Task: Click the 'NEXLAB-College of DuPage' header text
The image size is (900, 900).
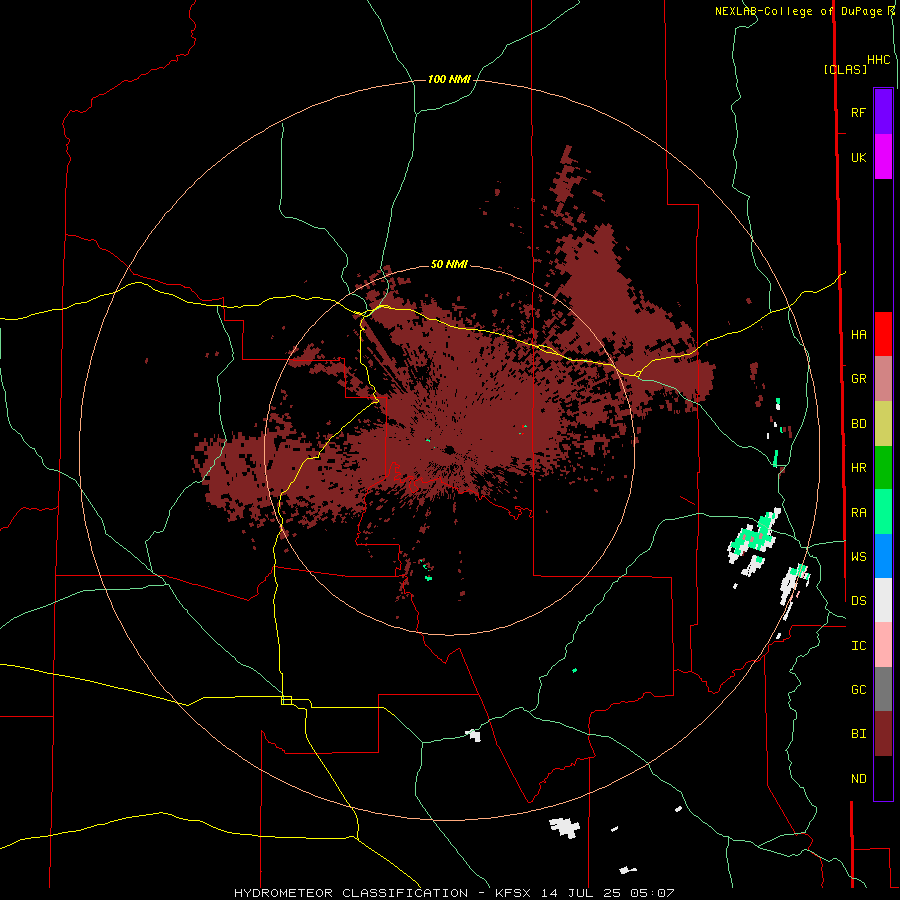Action: pos(798,11)
